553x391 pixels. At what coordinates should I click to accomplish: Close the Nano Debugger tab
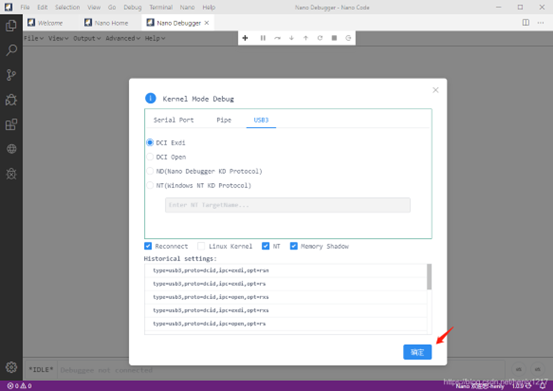[207, 23]
